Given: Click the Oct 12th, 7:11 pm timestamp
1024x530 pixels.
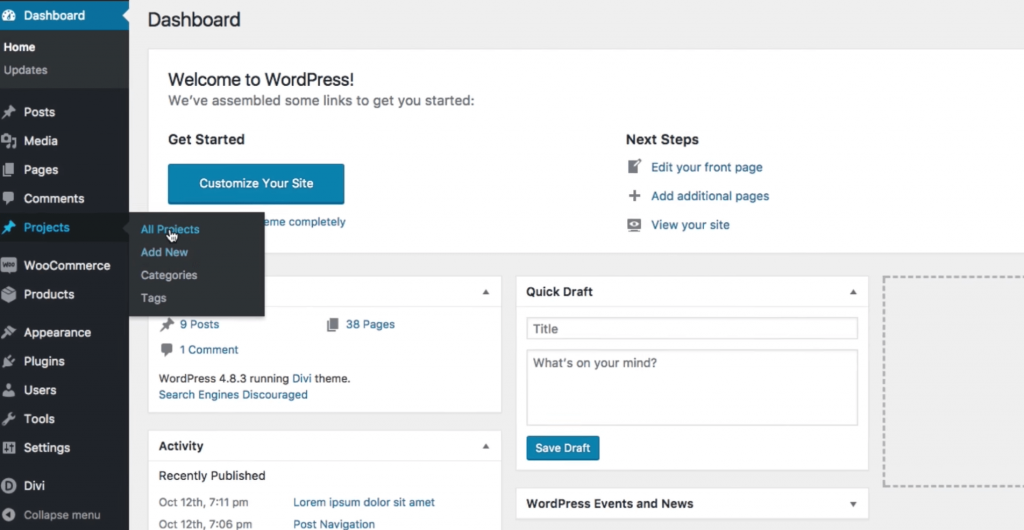Looking at the screenshot, I should point(203,503).
